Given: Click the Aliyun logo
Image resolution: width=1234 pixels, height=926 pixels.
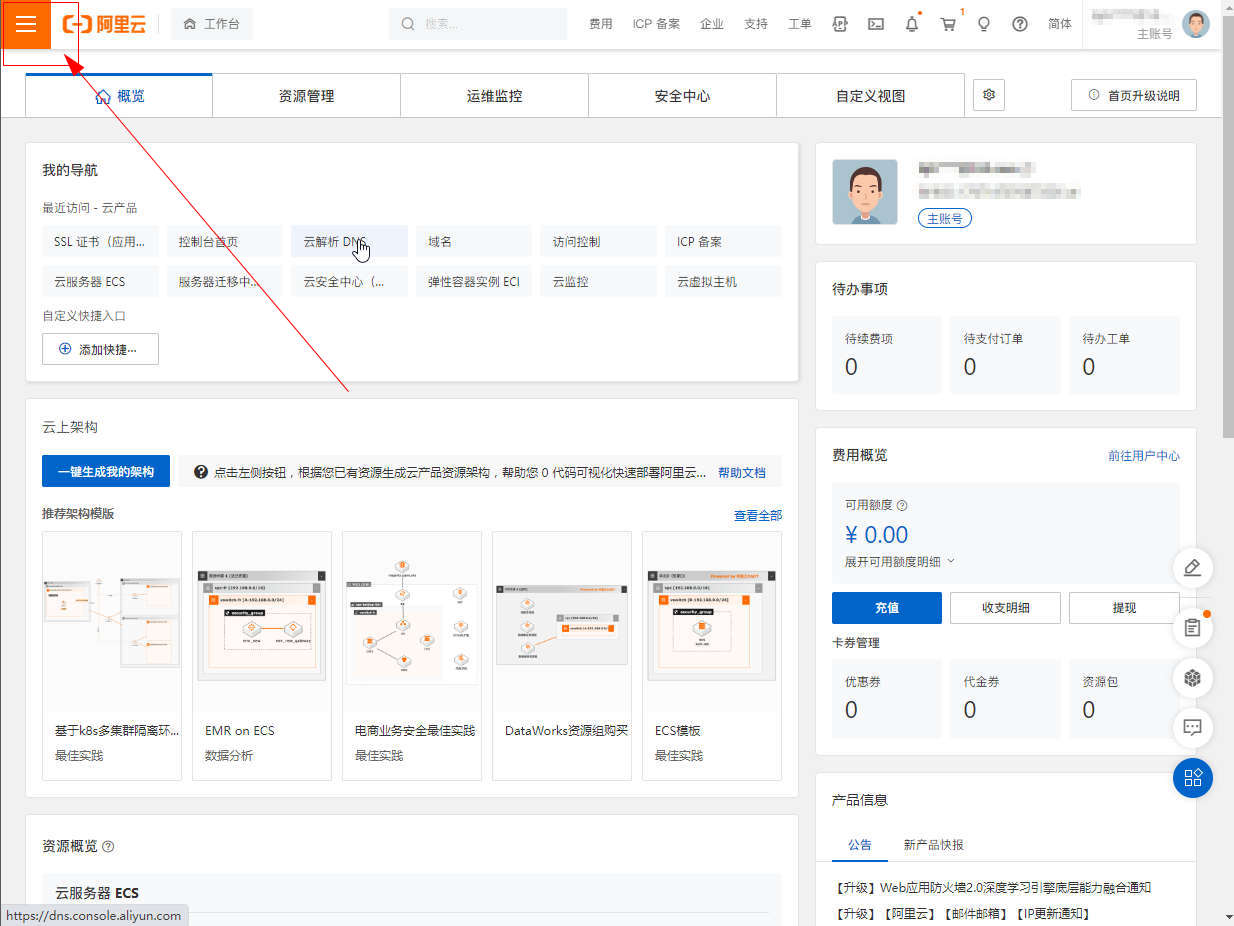Looking at the screenshot, I should tap(104, 24).
